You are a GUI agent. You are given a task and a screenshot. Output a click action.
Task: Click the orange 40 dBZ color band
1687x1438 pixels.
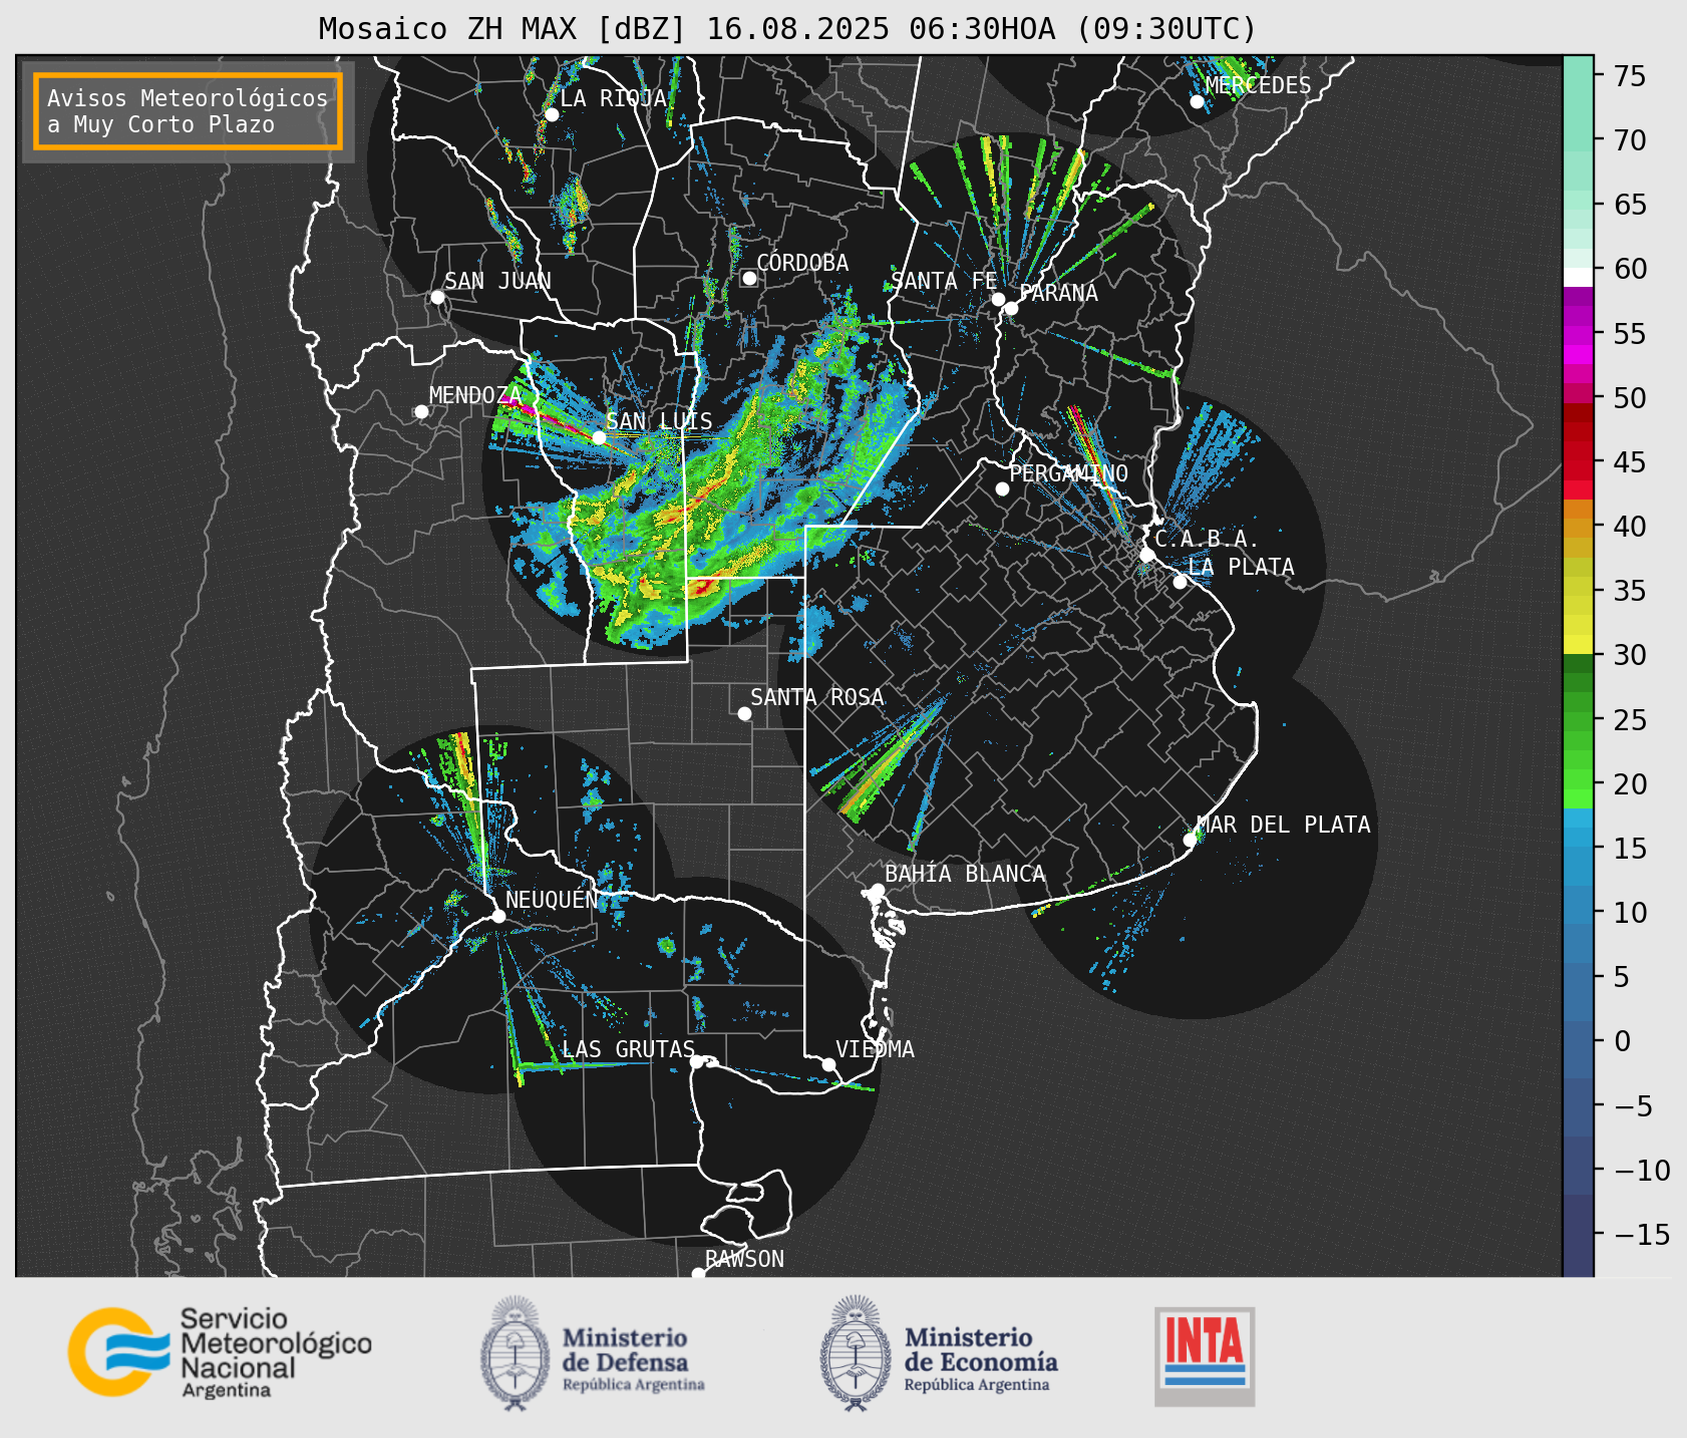[1578, 527]
